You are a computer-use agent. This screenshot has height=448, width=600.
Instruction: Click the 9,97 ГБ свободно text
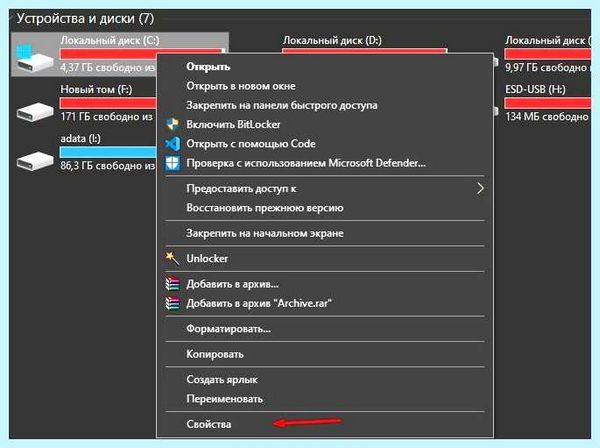(x=548, y=68)
